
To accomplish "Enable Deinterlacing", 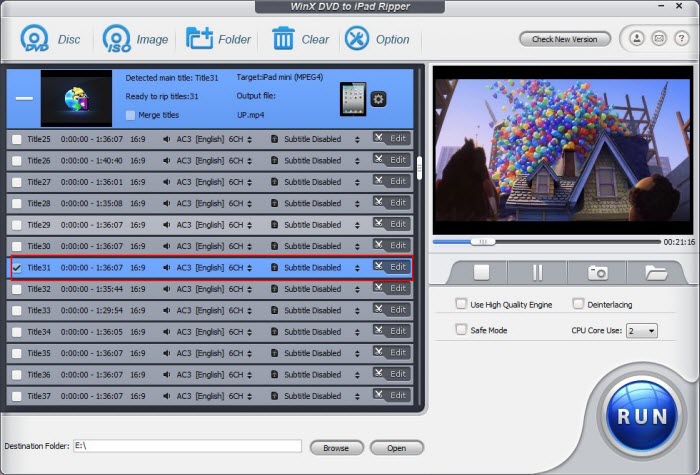I will (578, 304).
